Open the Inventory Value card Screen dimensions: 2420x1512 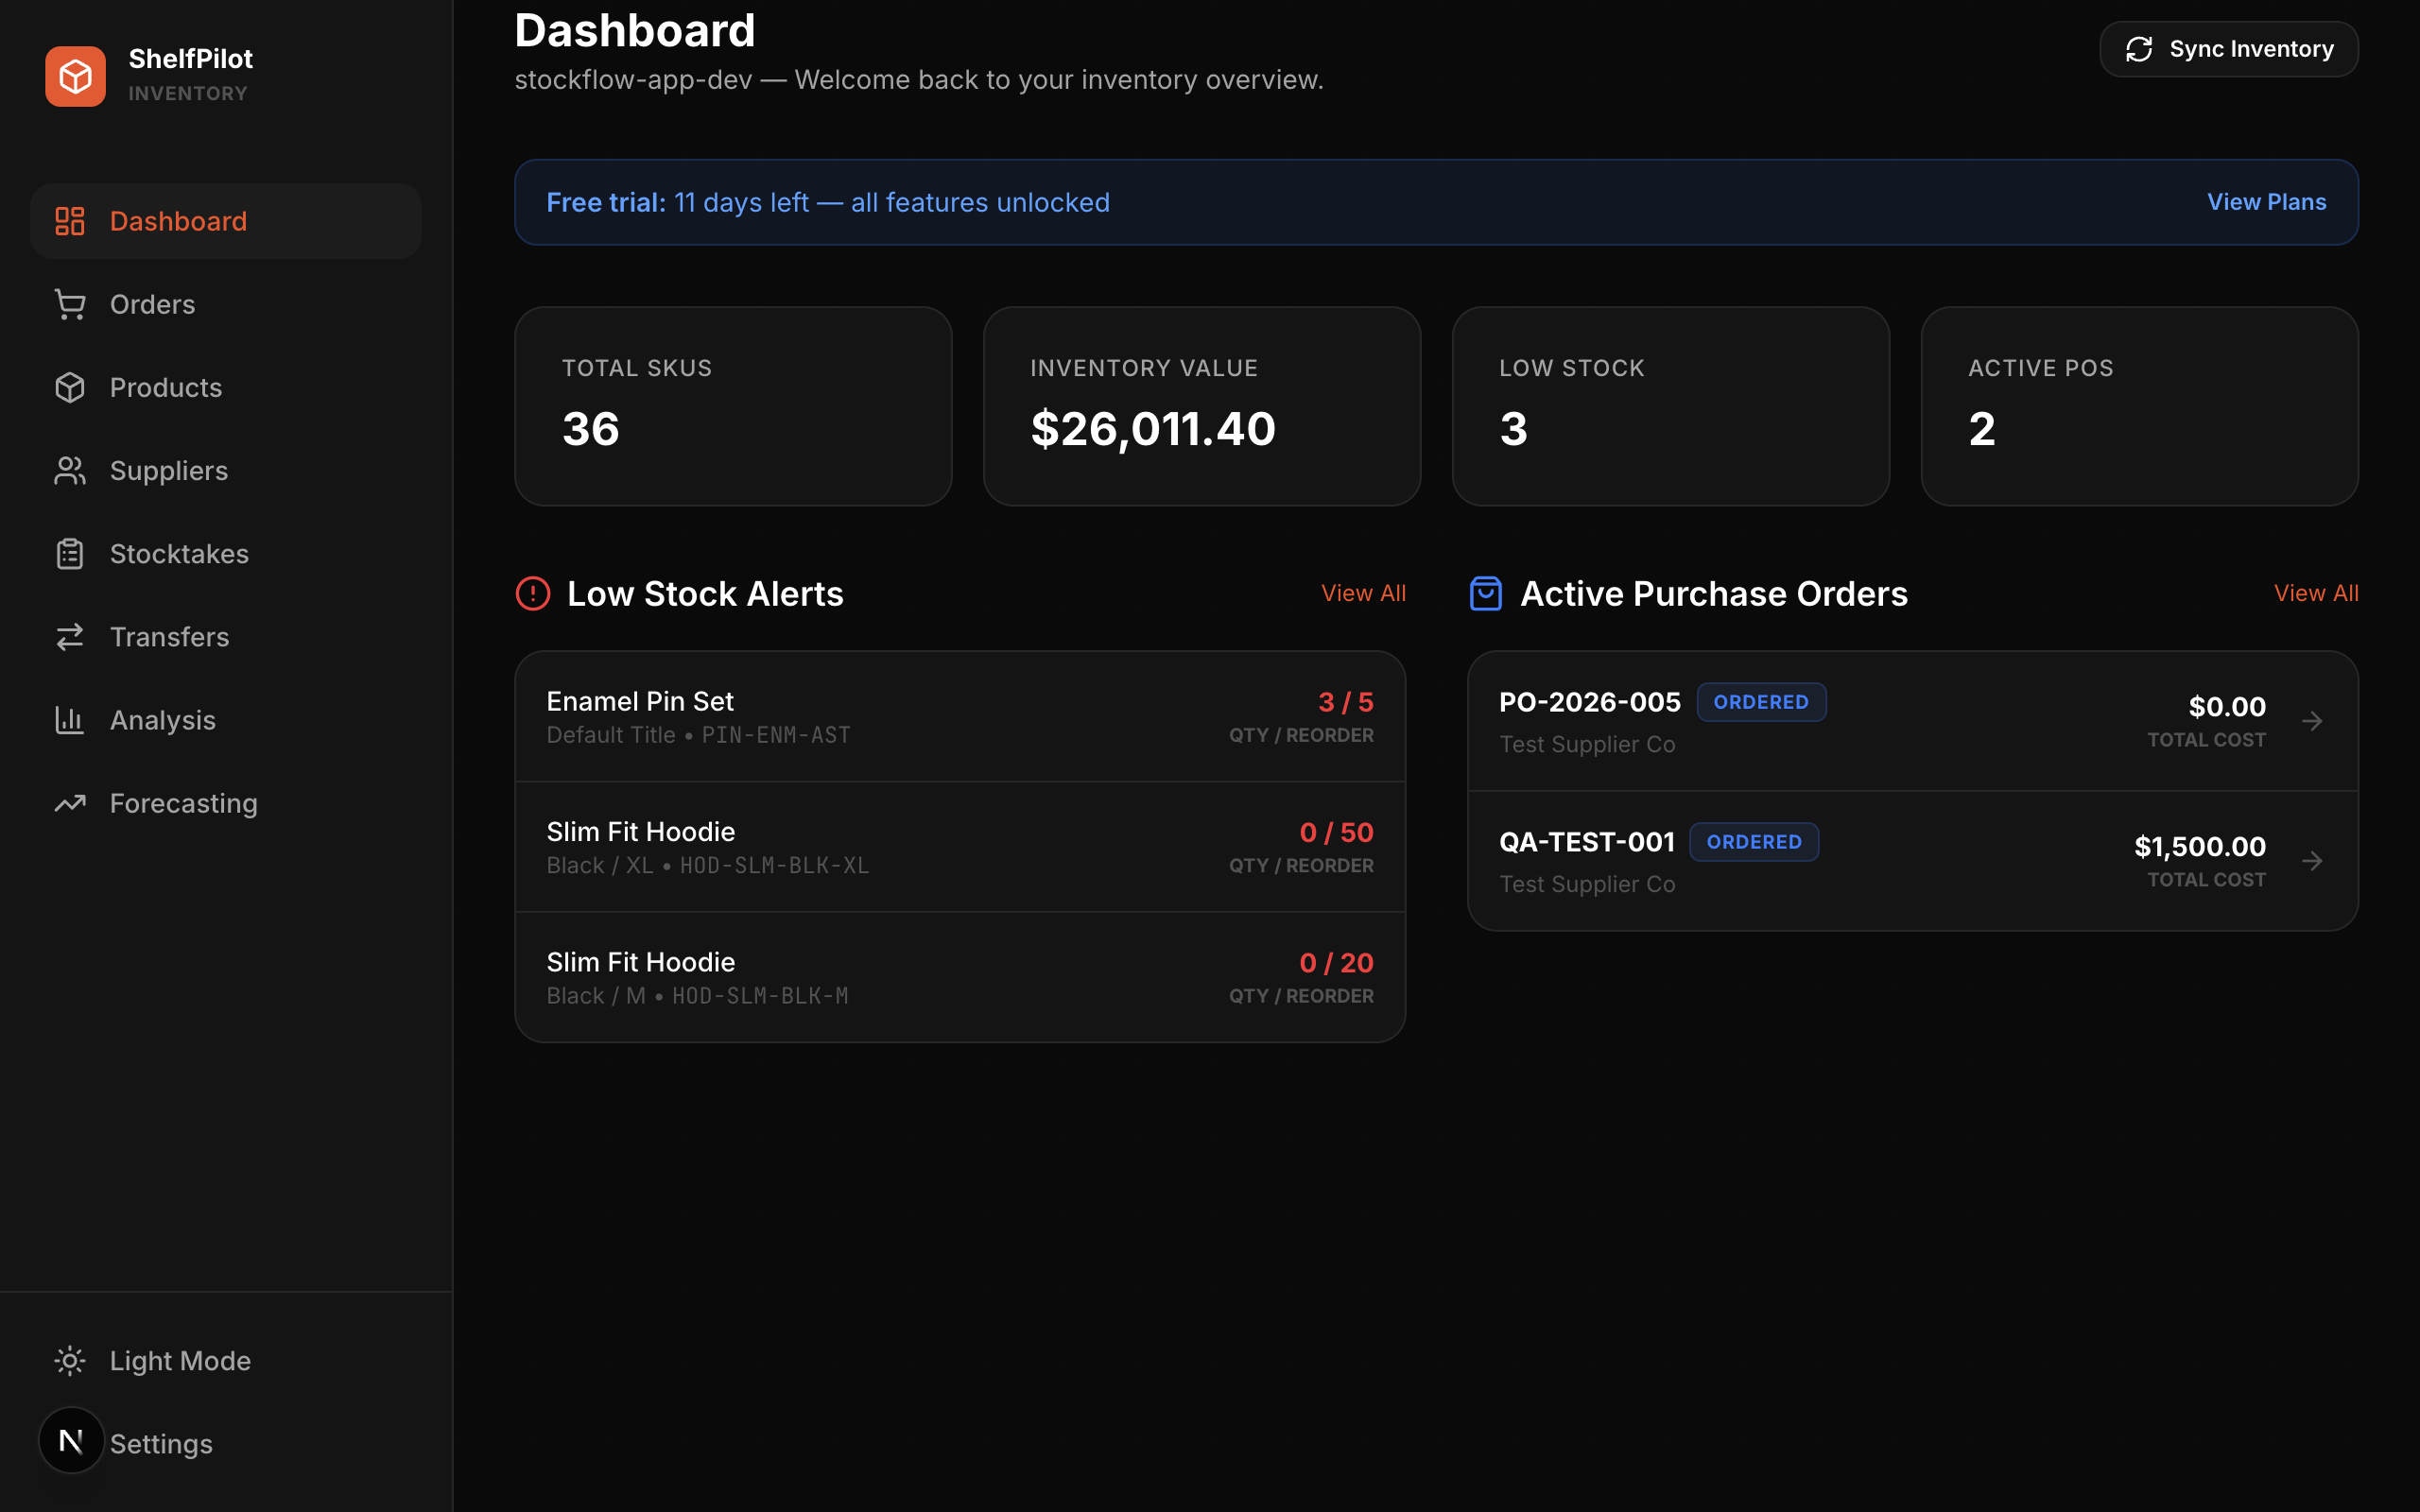(x=1202, y=406)
